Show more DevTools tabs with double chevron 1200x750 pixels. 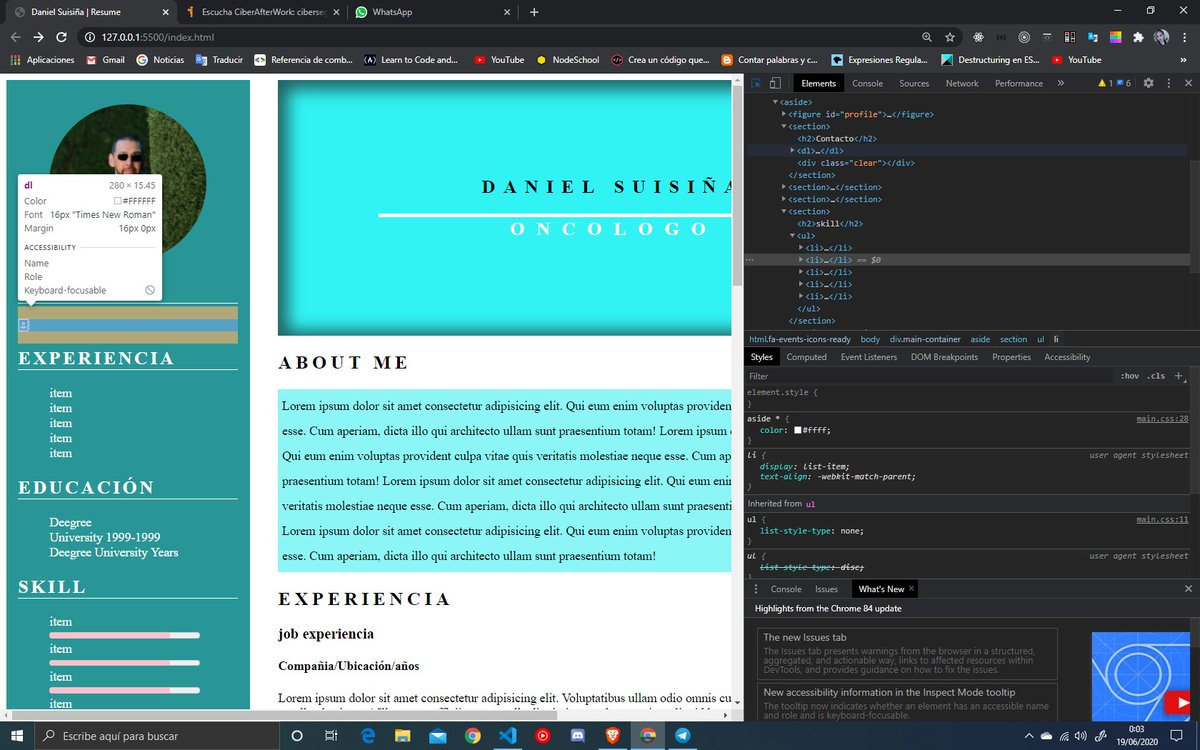click(x=1060, y=83)
